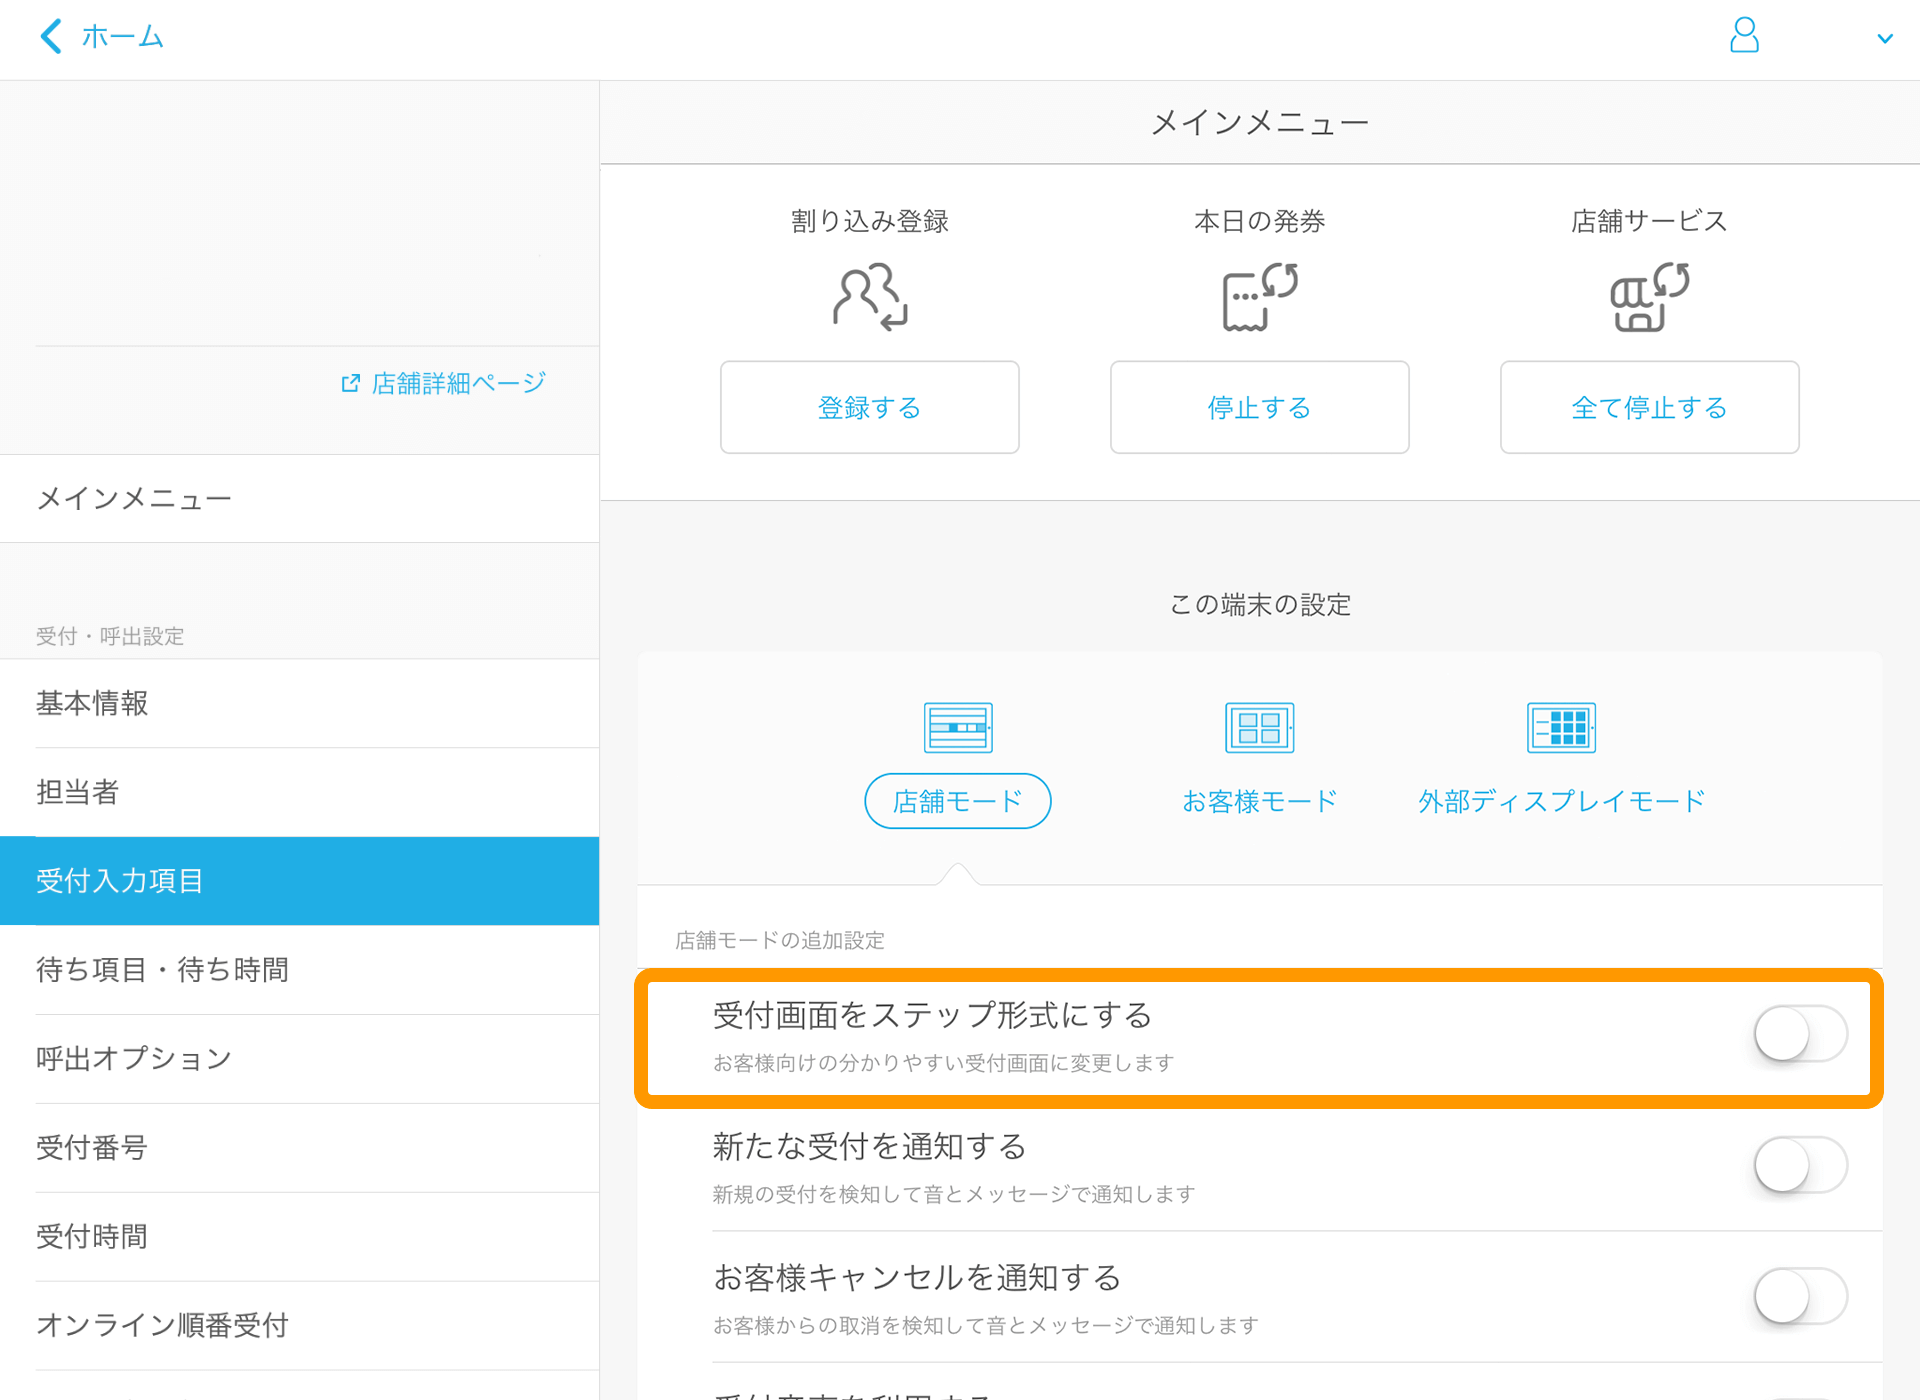This screenshot has width=1920, height=1400.
Task: Select the 店舗モード display icon
Action: coord(956,727)
